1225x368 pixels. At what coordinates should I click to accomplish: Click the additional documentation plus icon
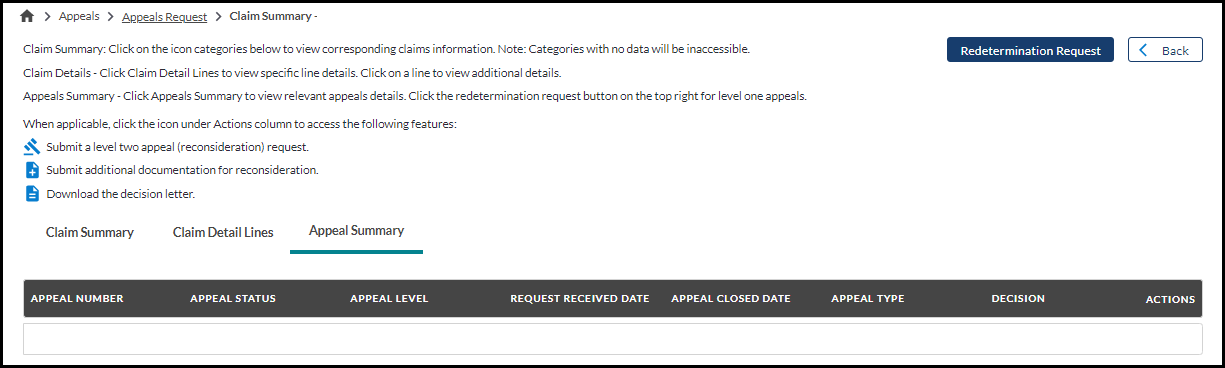click(x=32, y=170)
